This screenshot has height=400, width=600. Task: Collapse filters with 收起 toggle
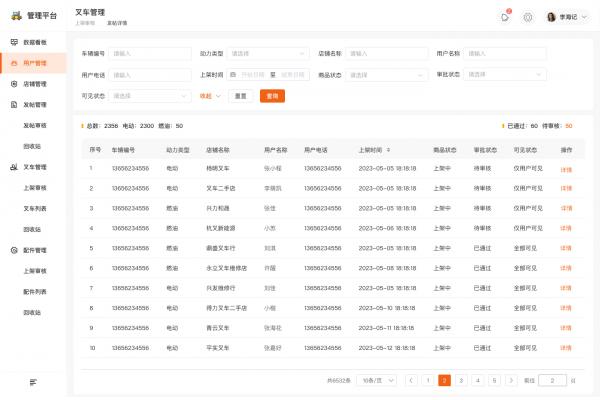pos(209,96)
